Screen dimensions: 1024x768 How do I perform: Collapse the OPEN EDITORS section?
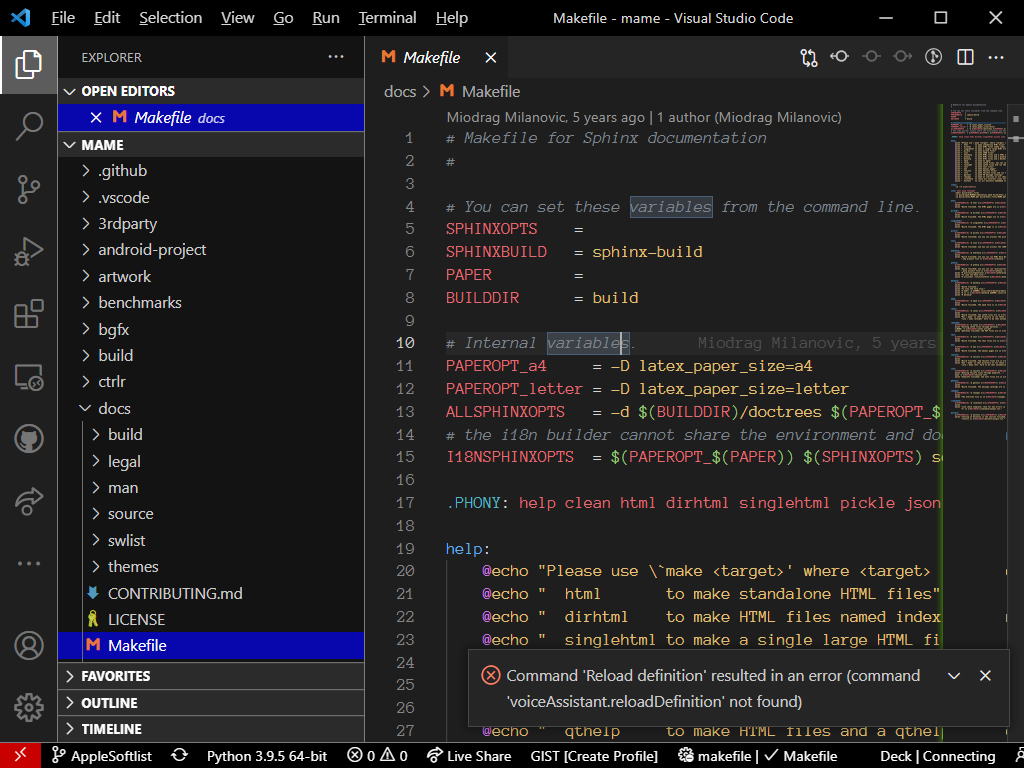tap(127, 91)
